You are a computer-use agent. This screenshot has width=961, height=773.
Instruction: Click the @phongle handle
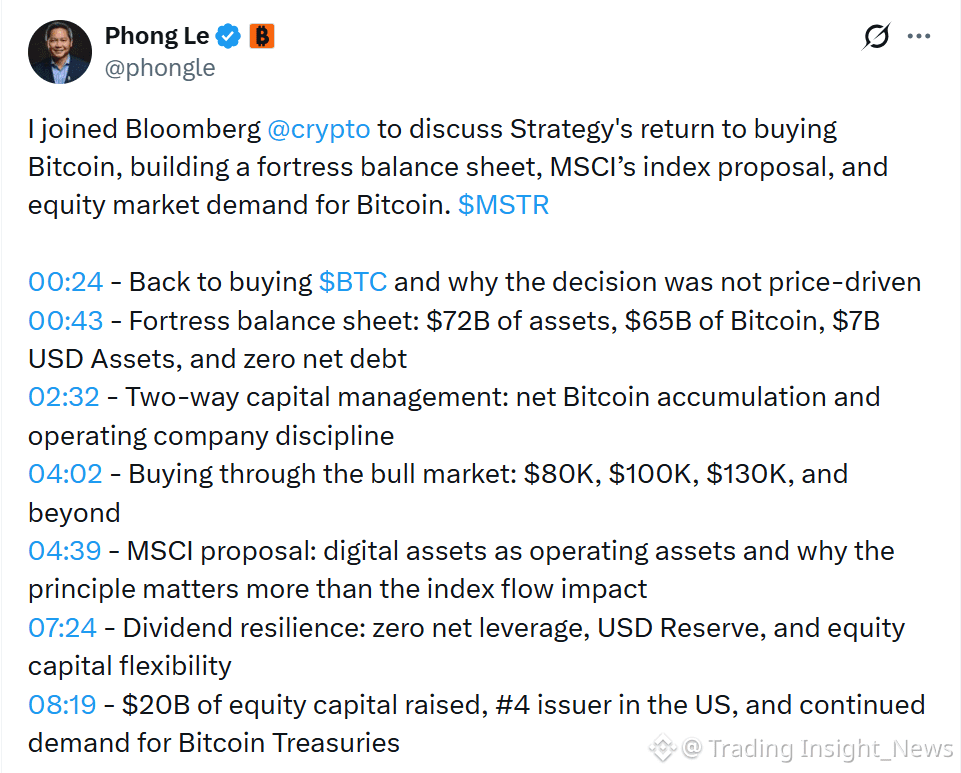160,67
